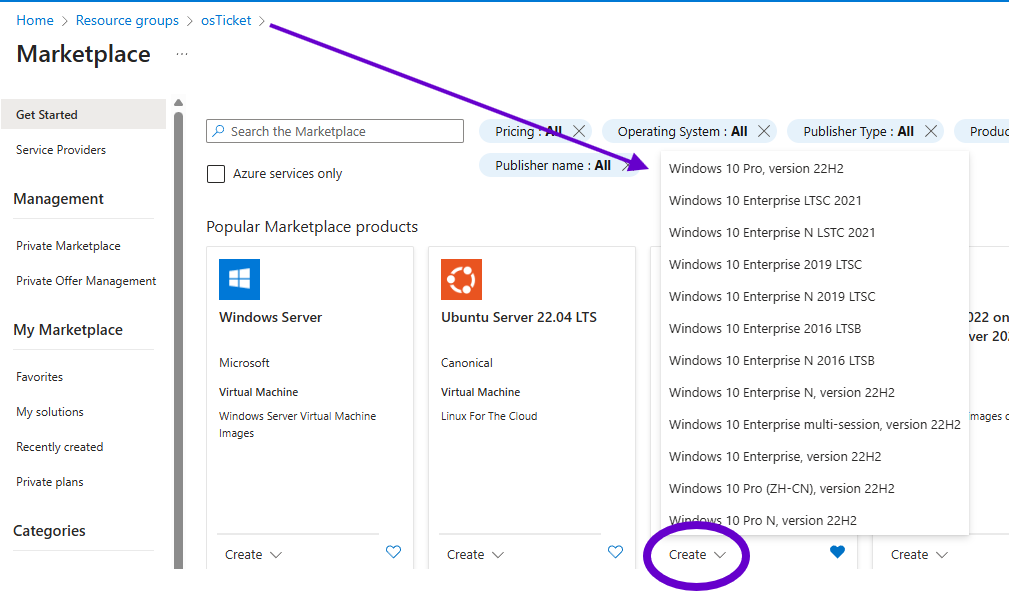Open the circled Create dropdown

698,554
